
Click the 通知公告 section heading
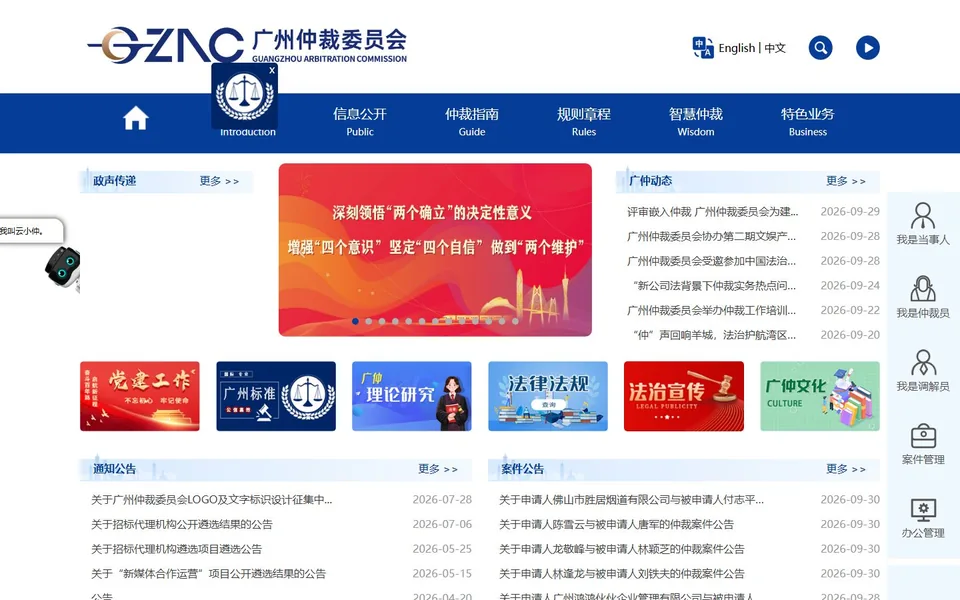pyautogui.click(x=114, y=469)
